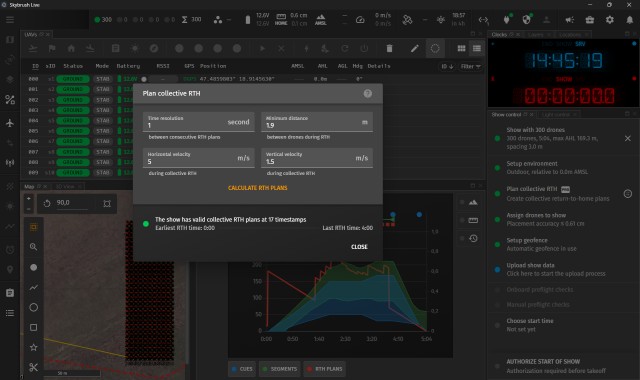Screen dimensions: 640x380
Task: Click the Time resolution input field
Action: click(x=198, y=122)
